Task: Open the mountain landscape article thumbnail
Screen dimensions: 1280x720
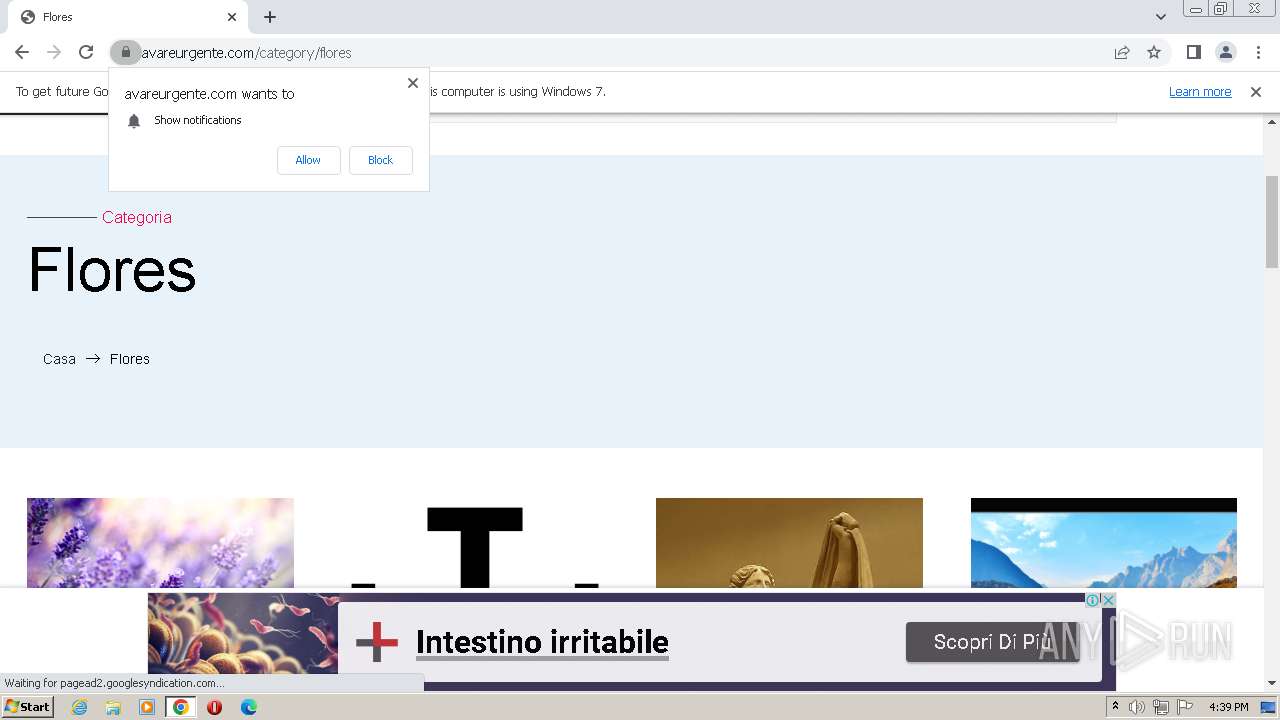Action: coord(1104,543)
